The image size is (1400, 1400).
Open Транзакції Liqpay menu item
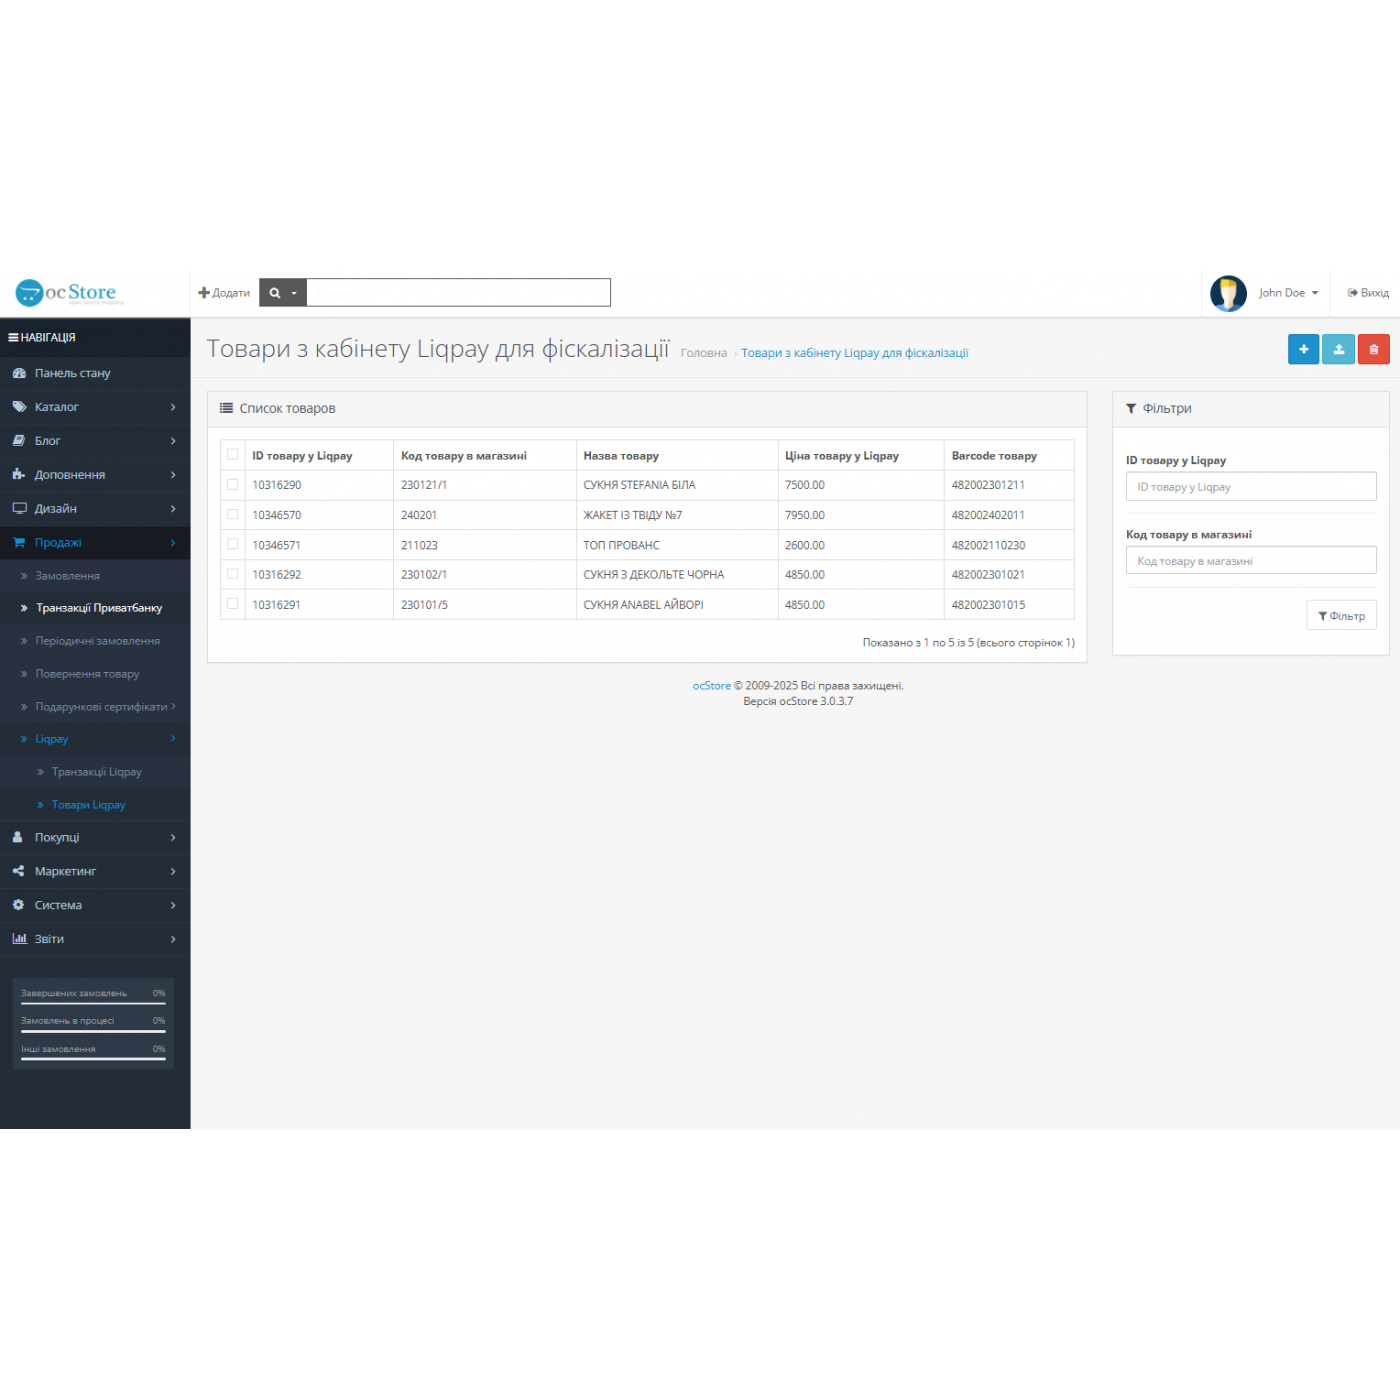(96, 772)
